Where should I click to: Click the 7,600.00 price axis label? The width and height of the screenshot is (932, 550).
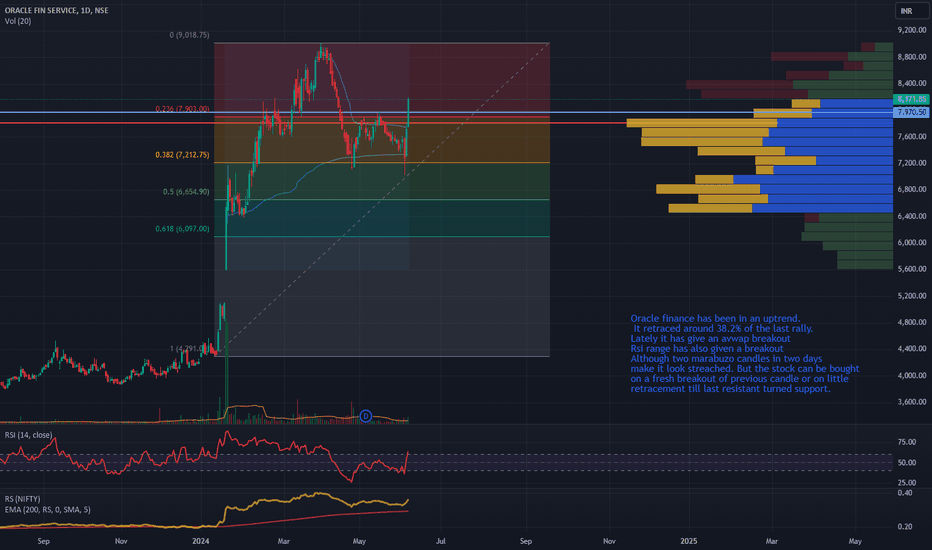[x=912, y=137]
